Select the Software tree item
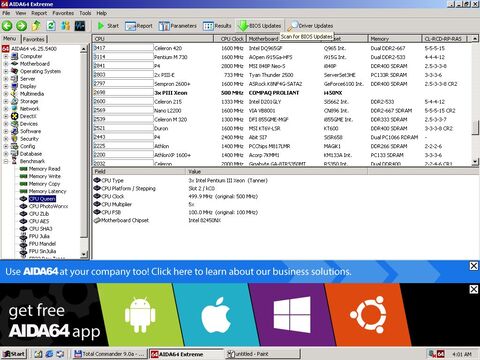The image size is (480, 360). tap(30, 131)
